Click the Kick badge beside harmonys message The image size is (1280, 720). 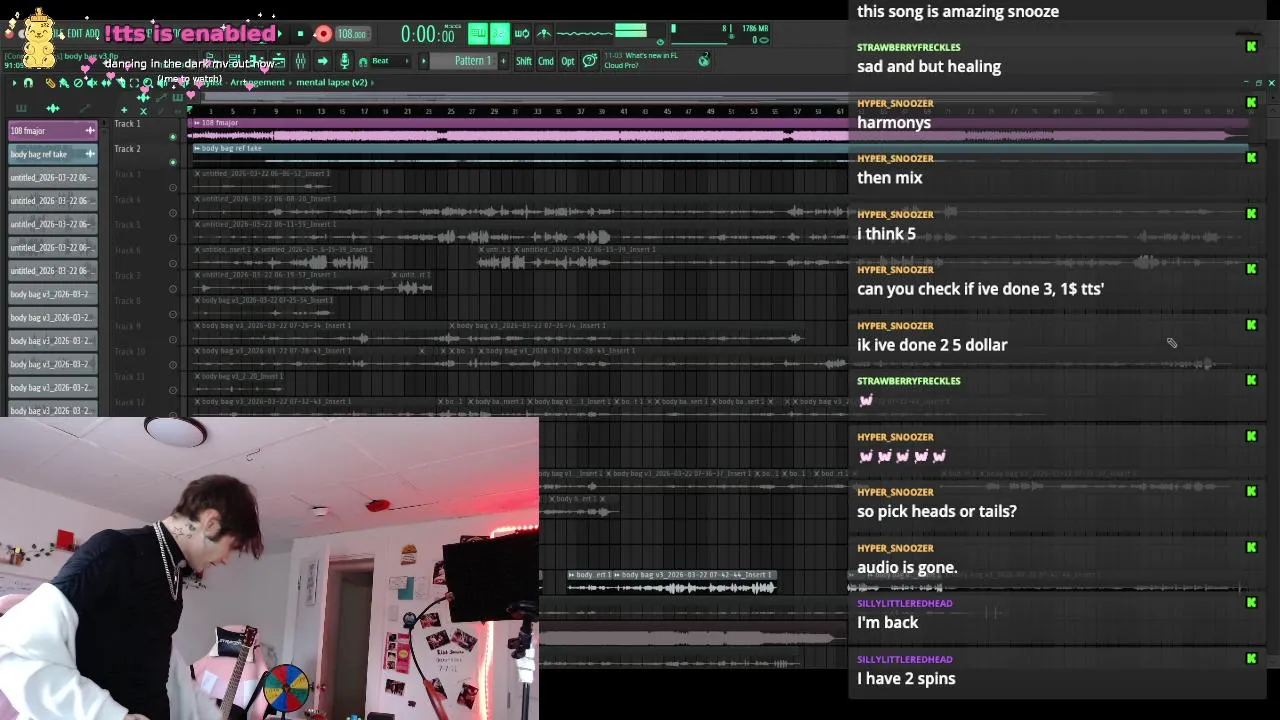pos(1251,102)
